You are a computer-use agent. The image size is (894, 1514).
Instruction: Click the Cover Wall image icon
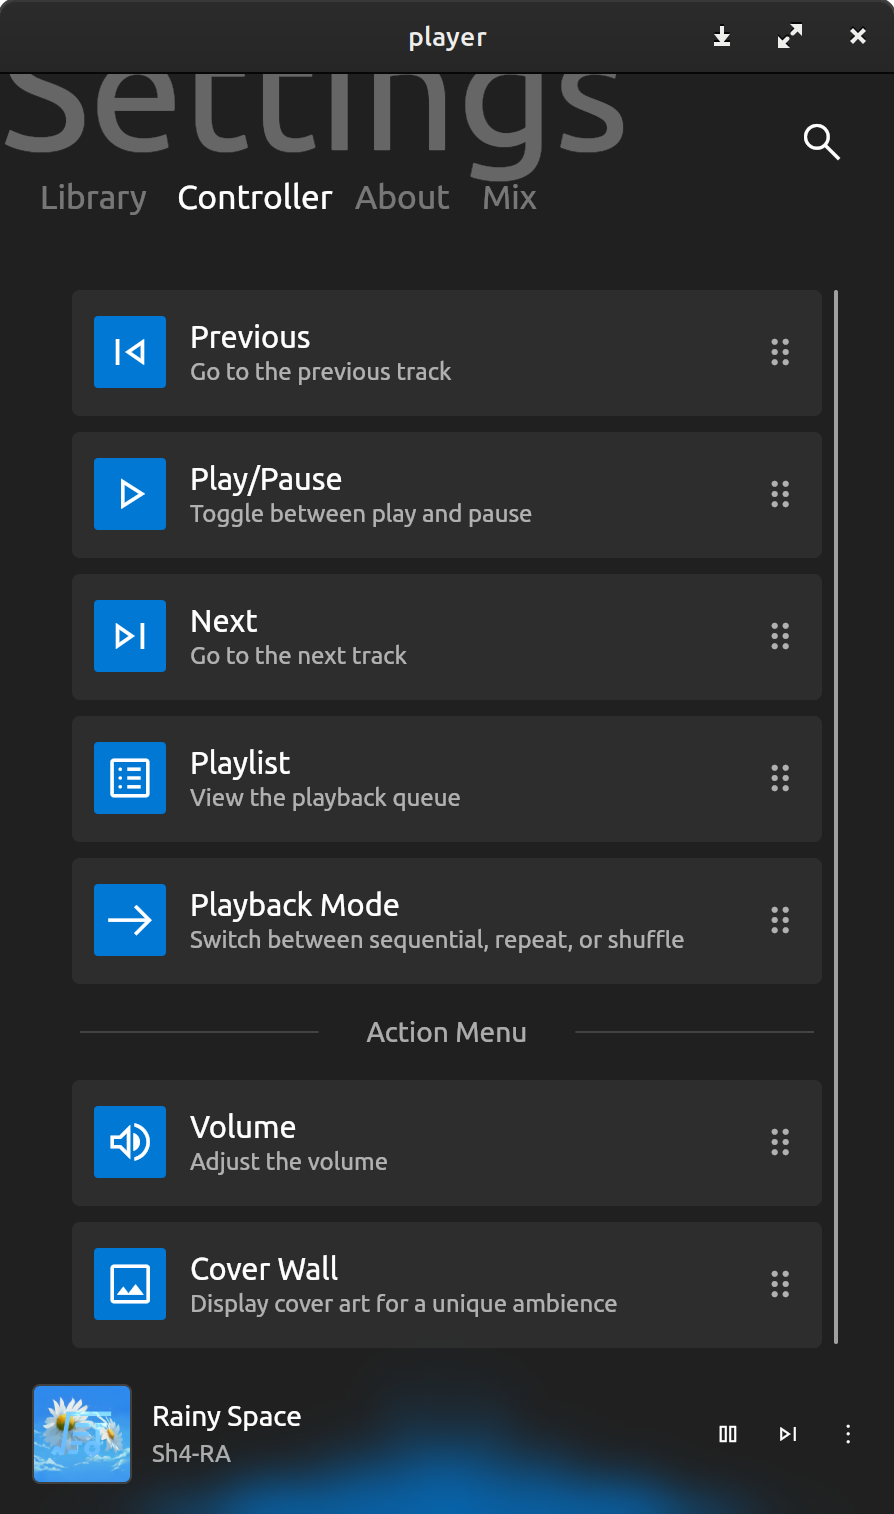click(130, 1284)
